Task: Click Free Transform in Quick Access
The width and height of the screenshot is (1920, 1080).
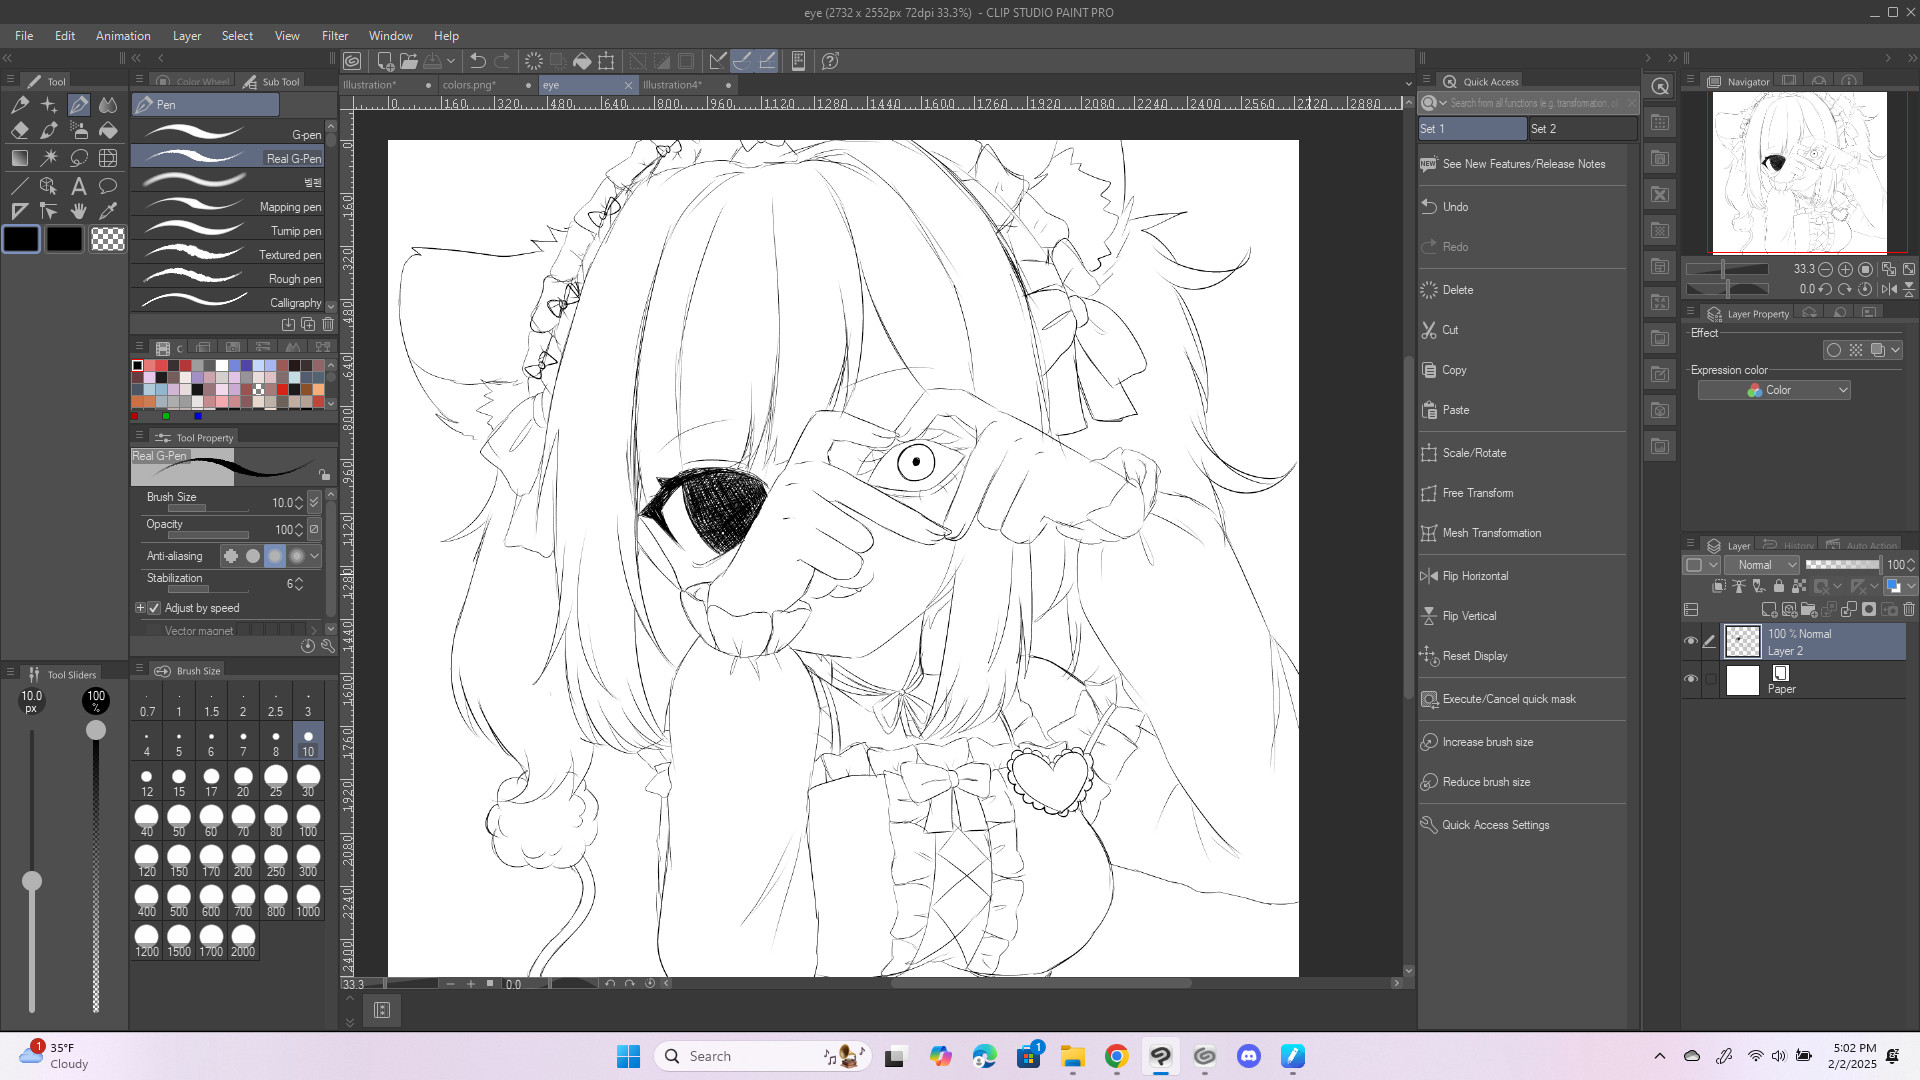Action: coord(1521,493)
